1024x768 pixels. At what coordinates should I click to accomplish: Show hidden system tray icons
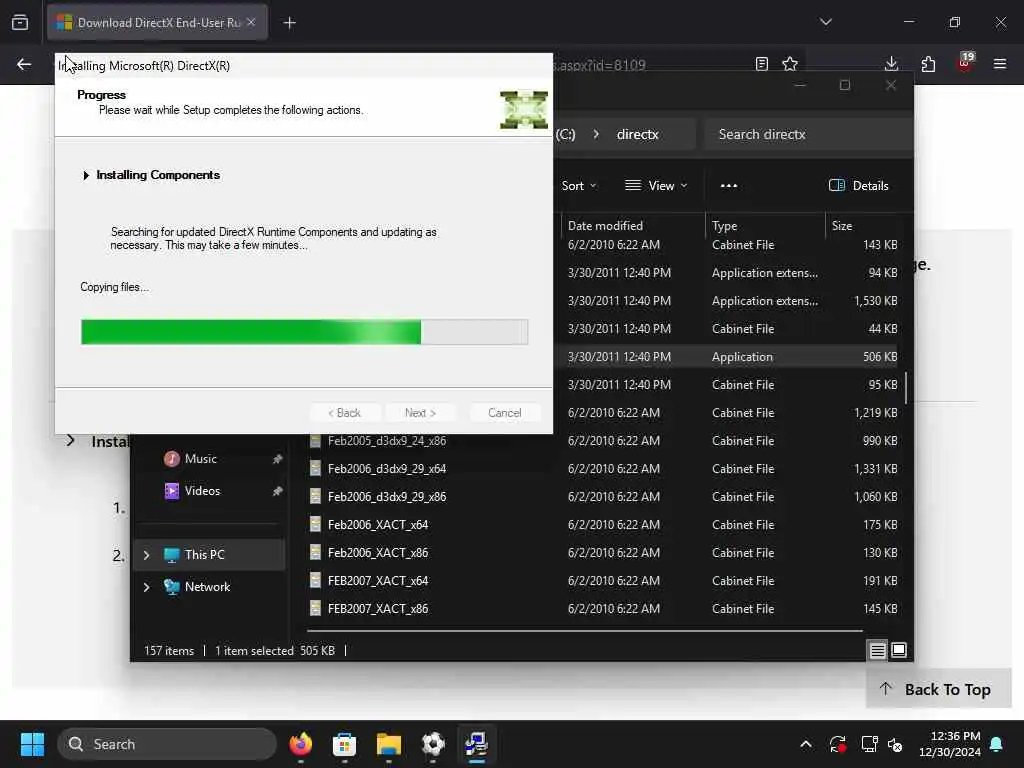coord(806,744)
